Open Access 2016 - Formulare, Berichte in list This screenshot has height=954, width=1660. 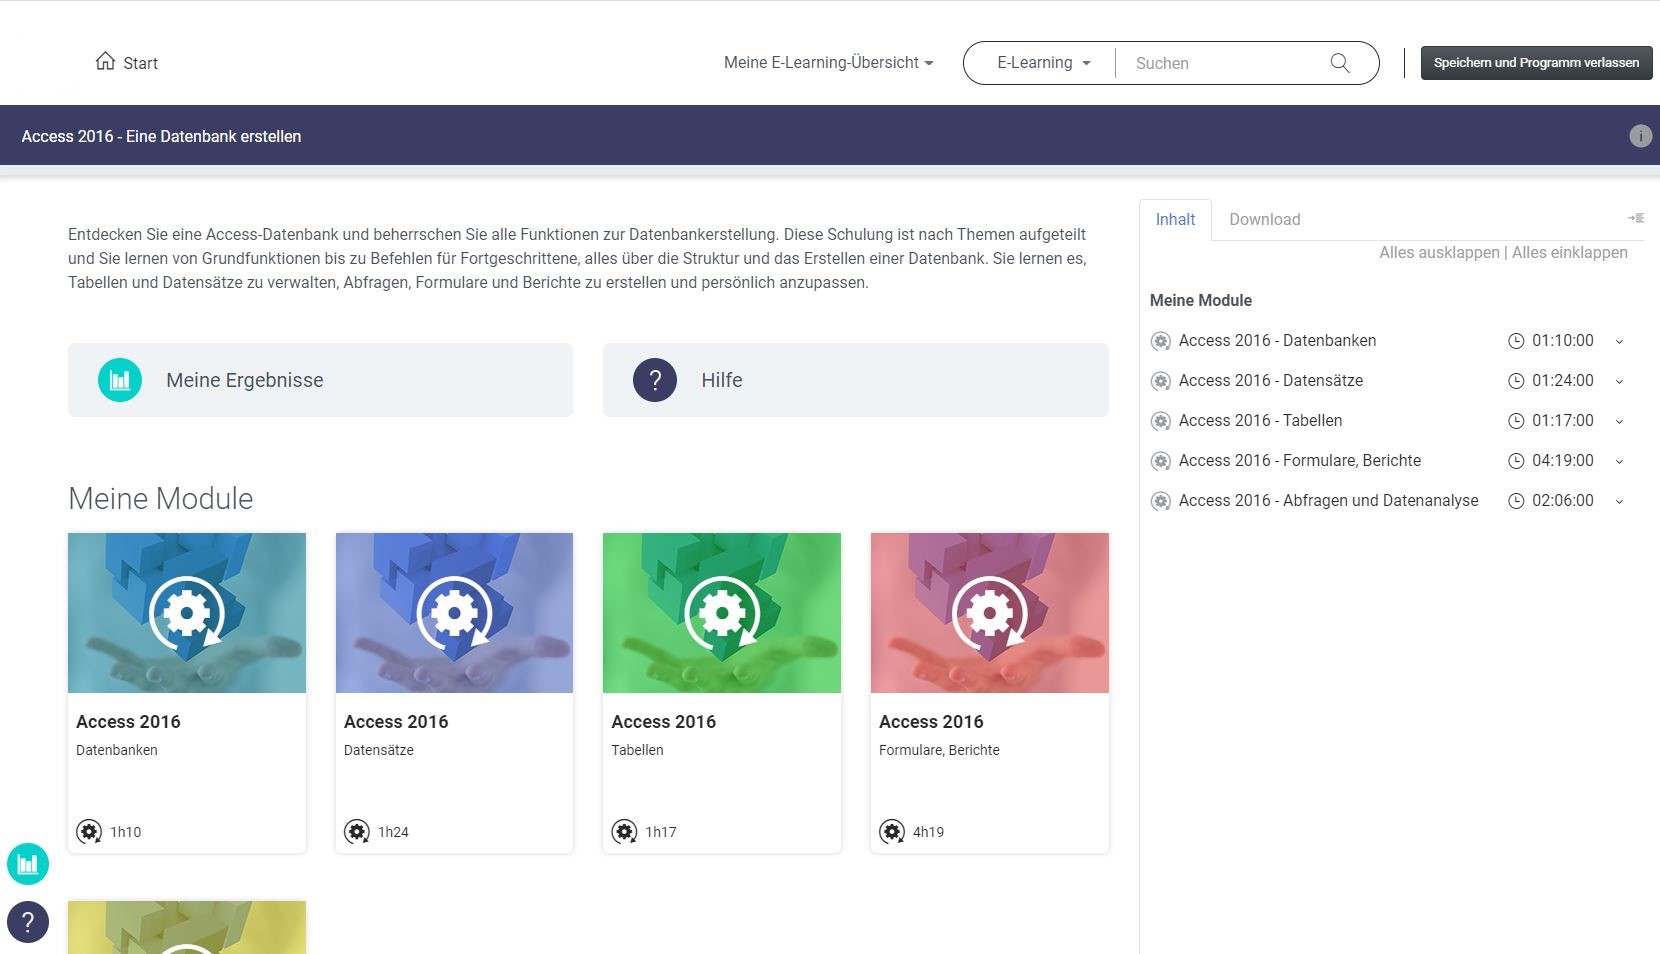point(1299,461)
